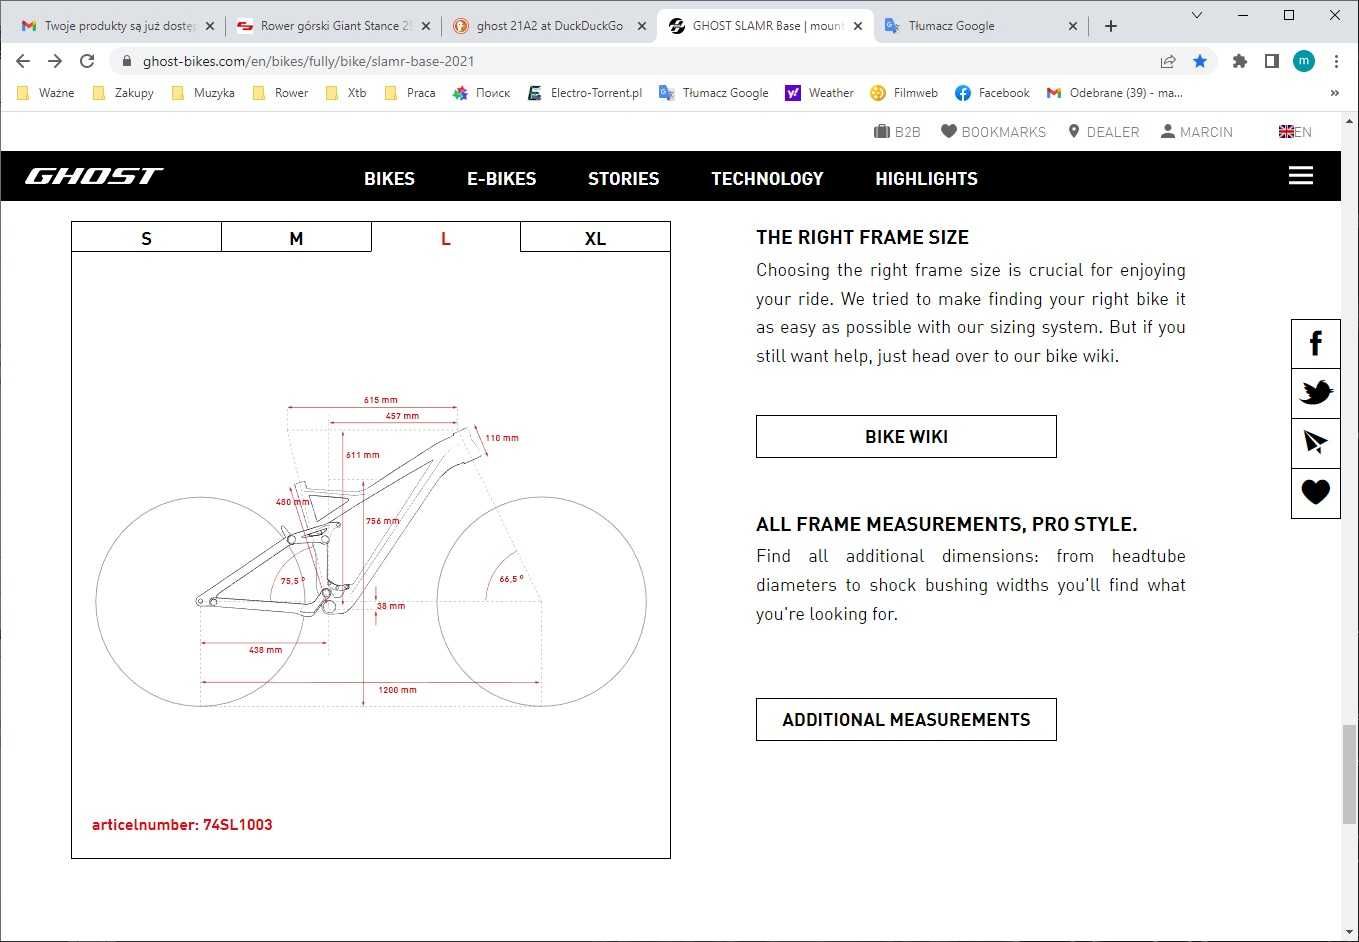Viewport: 1359px width, 942px height.
Task: Go forward in browser history
Action: pyautogui.click(x=55, y=61)
